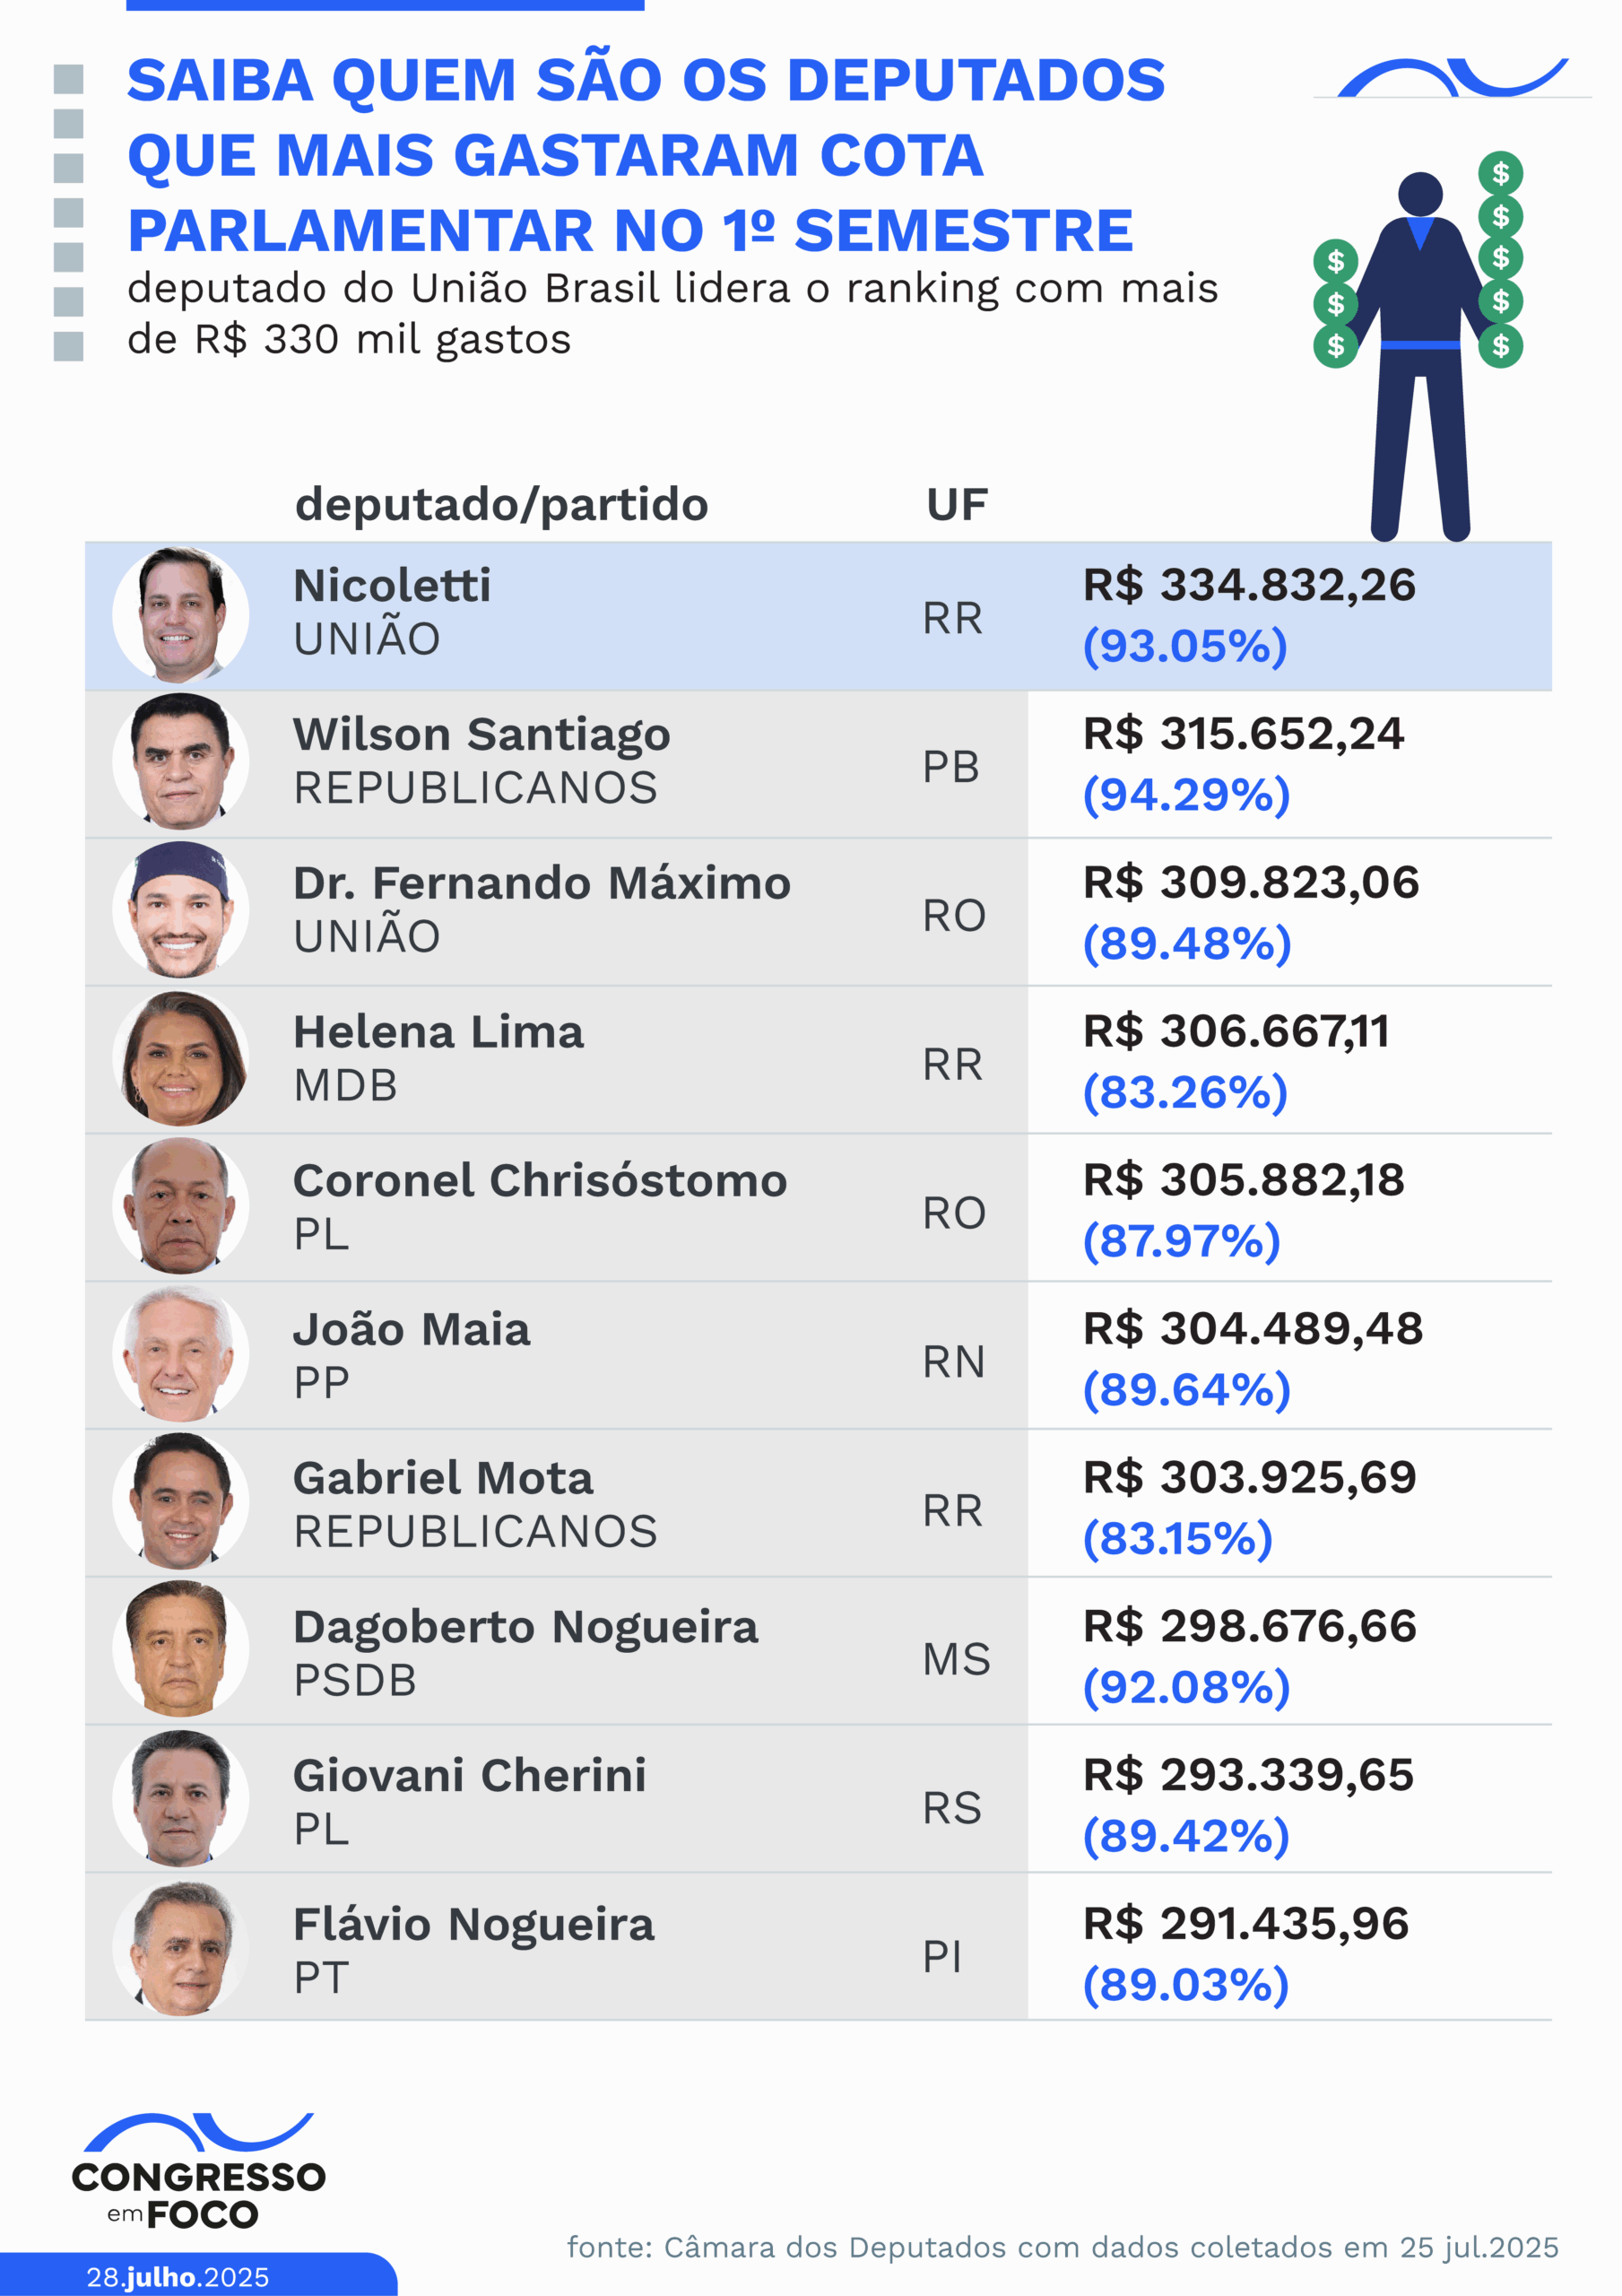1622x2296 pixels.
Task: Click the 'UF' column header
Action: 957,505
